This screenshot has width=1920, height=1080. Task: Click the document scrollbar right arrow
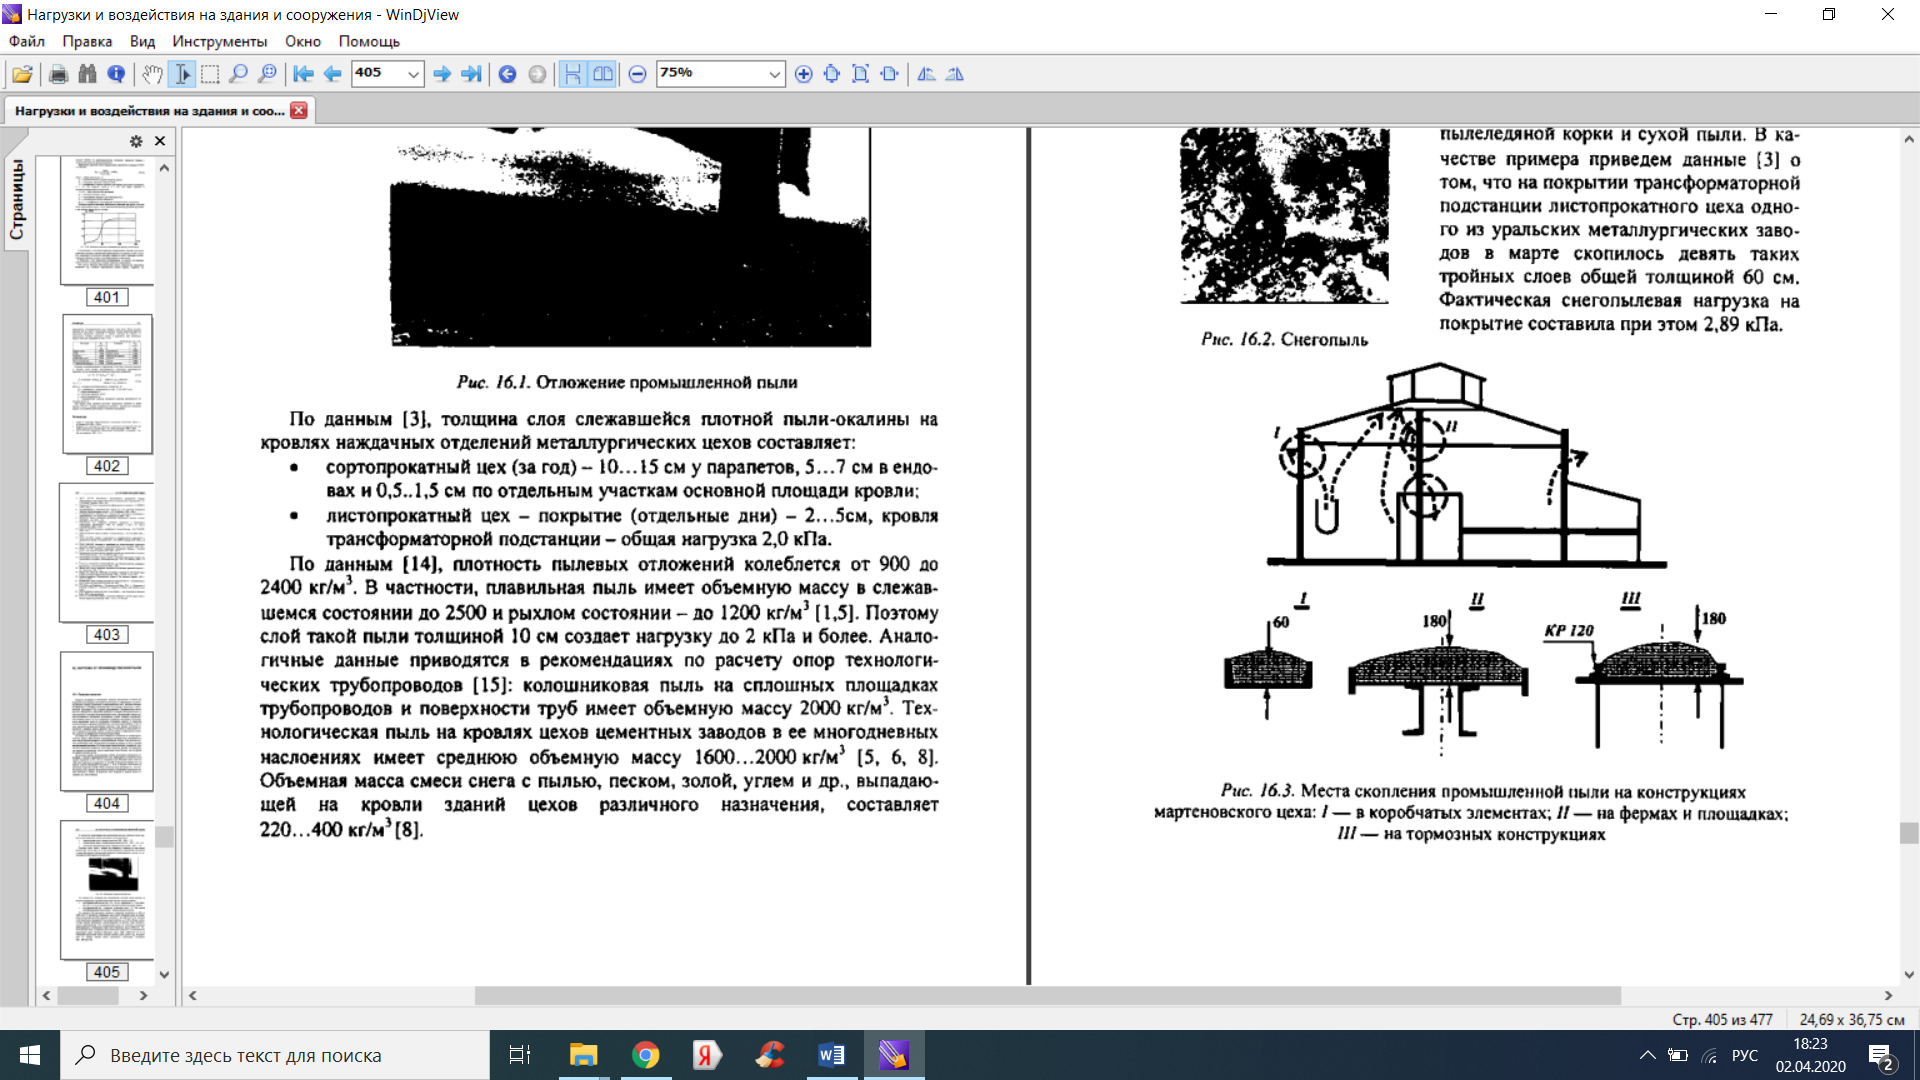click(1888, 996)
